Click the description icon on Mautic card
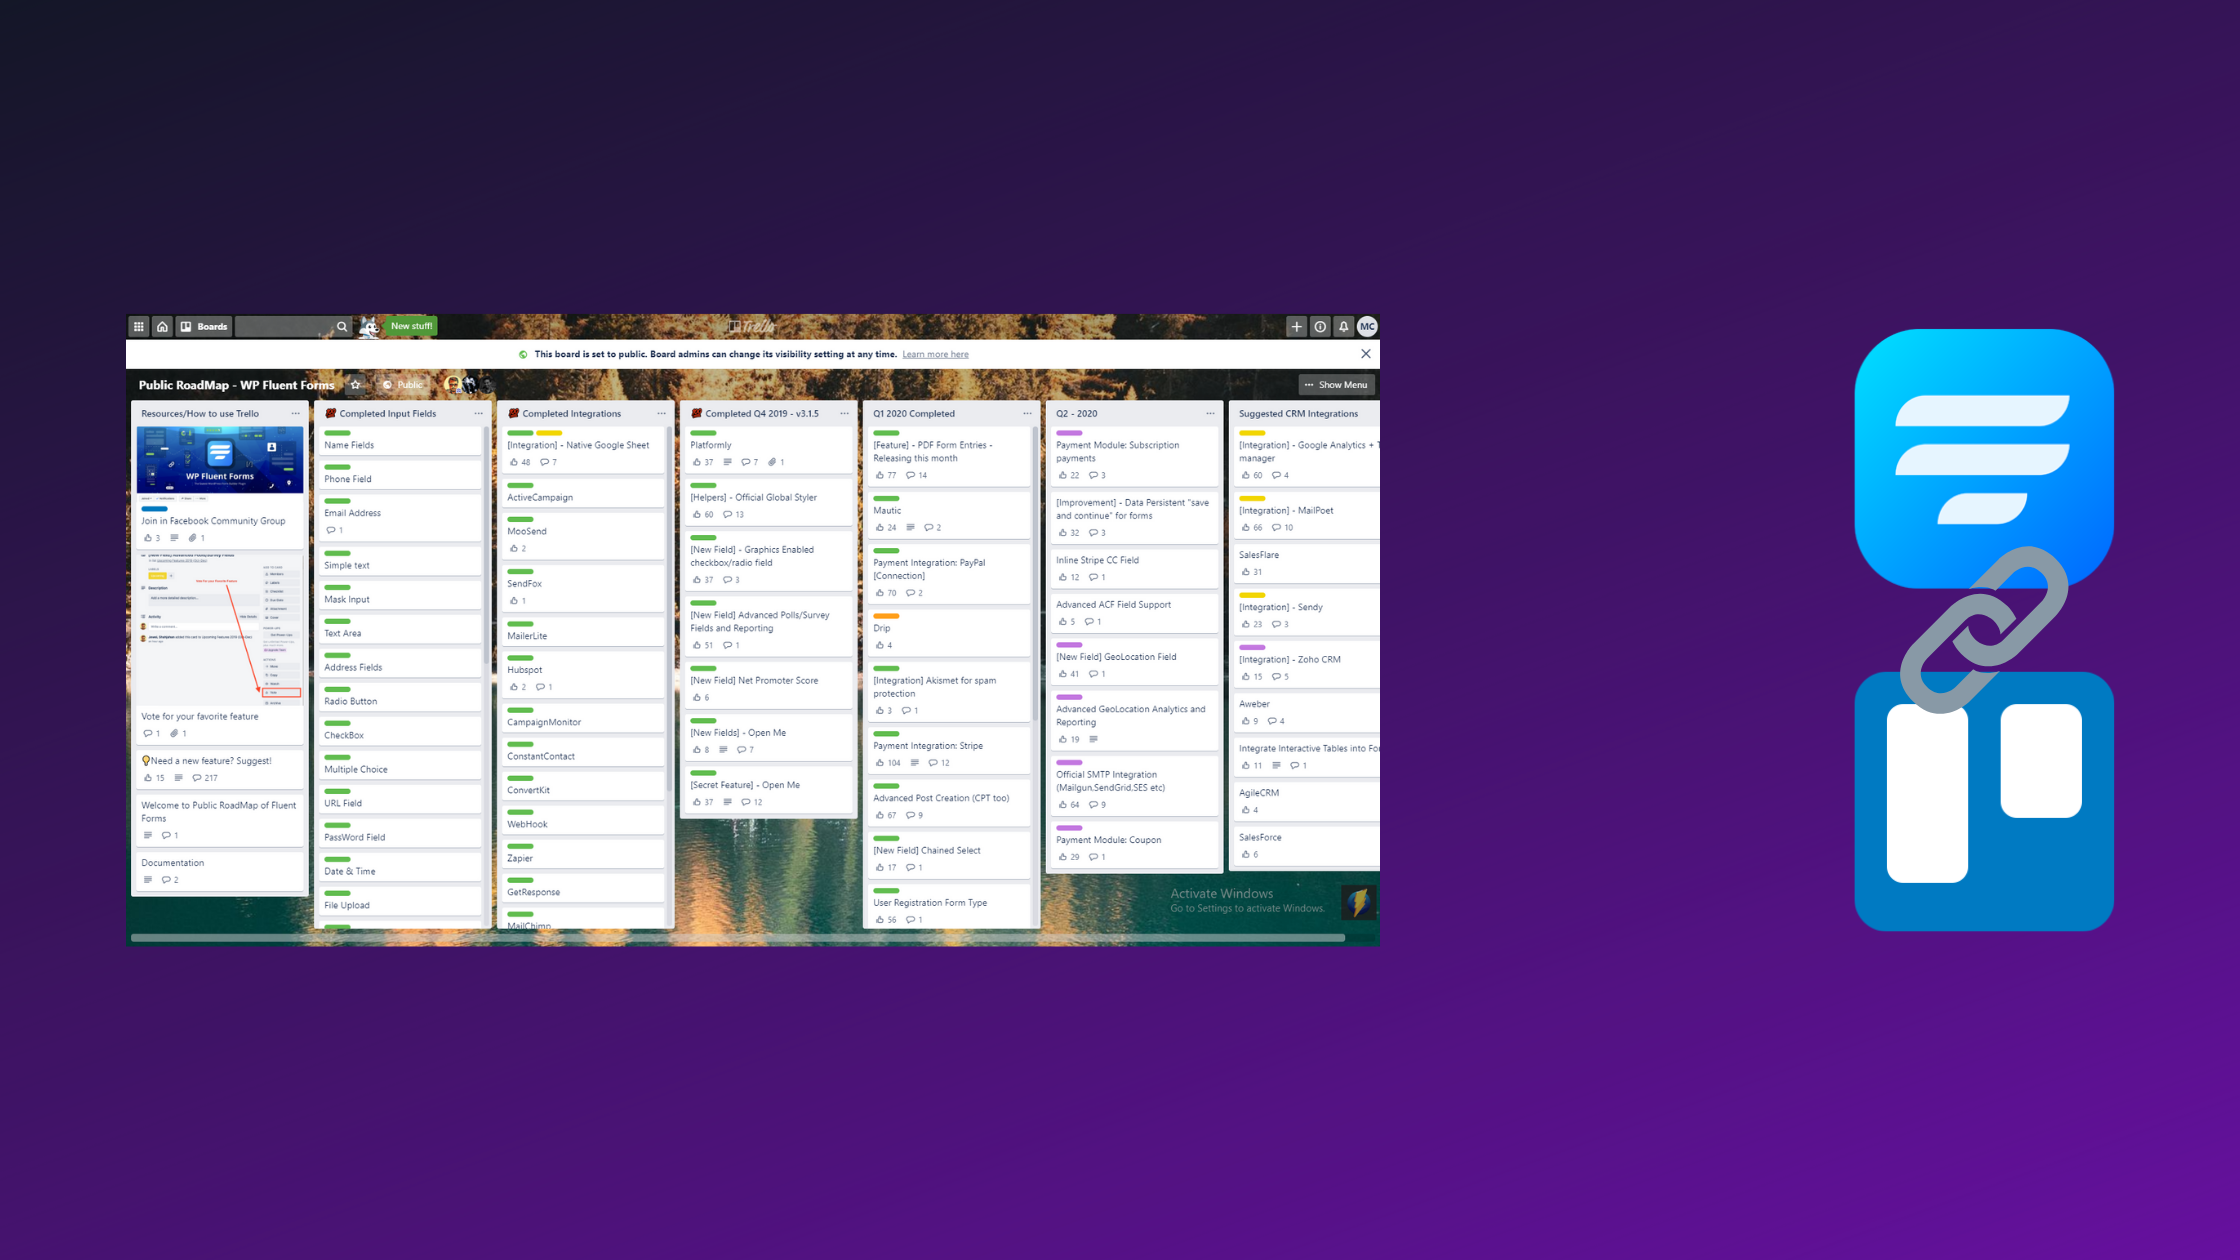This screenshot has height=1260, width=2240. click(910, 527)
